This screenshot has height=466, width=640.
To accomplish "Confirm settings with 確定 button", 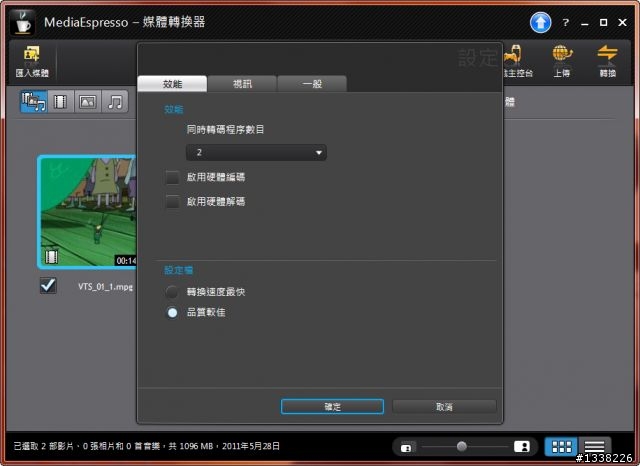I will click(x=332, y=406).
